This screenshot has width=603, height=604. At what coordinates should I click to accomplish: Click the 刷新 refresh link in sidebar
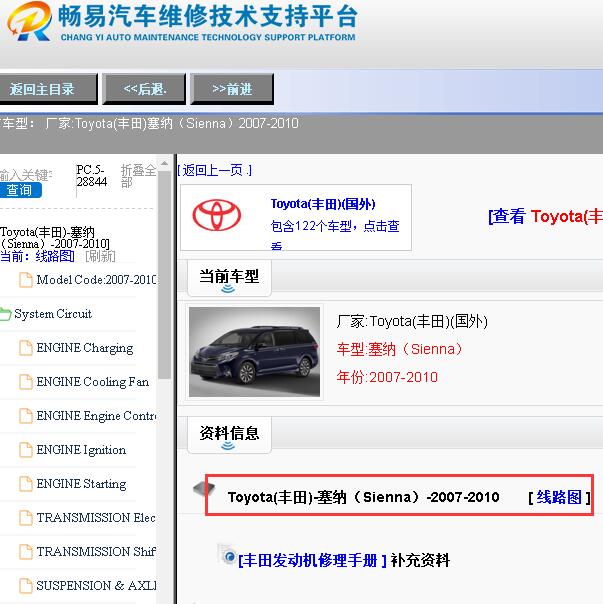100,256
